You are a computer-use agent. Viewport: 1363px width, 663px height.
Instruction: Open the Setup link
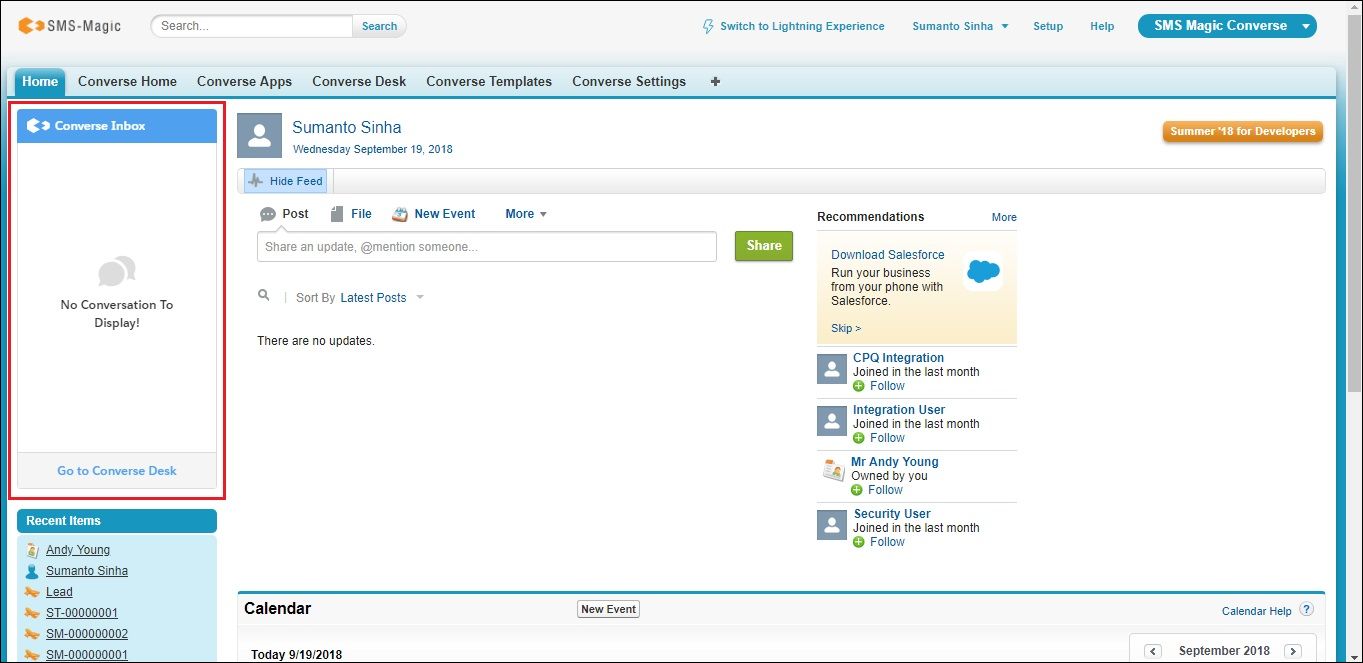coord(1048,26)
